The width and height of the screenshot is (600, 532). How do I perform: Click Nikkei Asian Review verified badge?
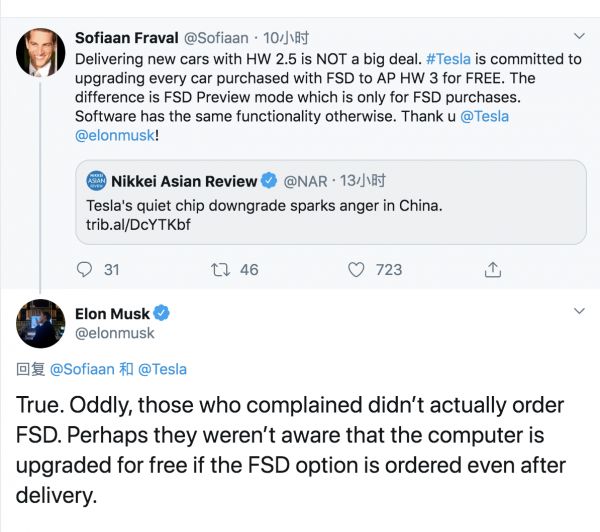(268, 181)
